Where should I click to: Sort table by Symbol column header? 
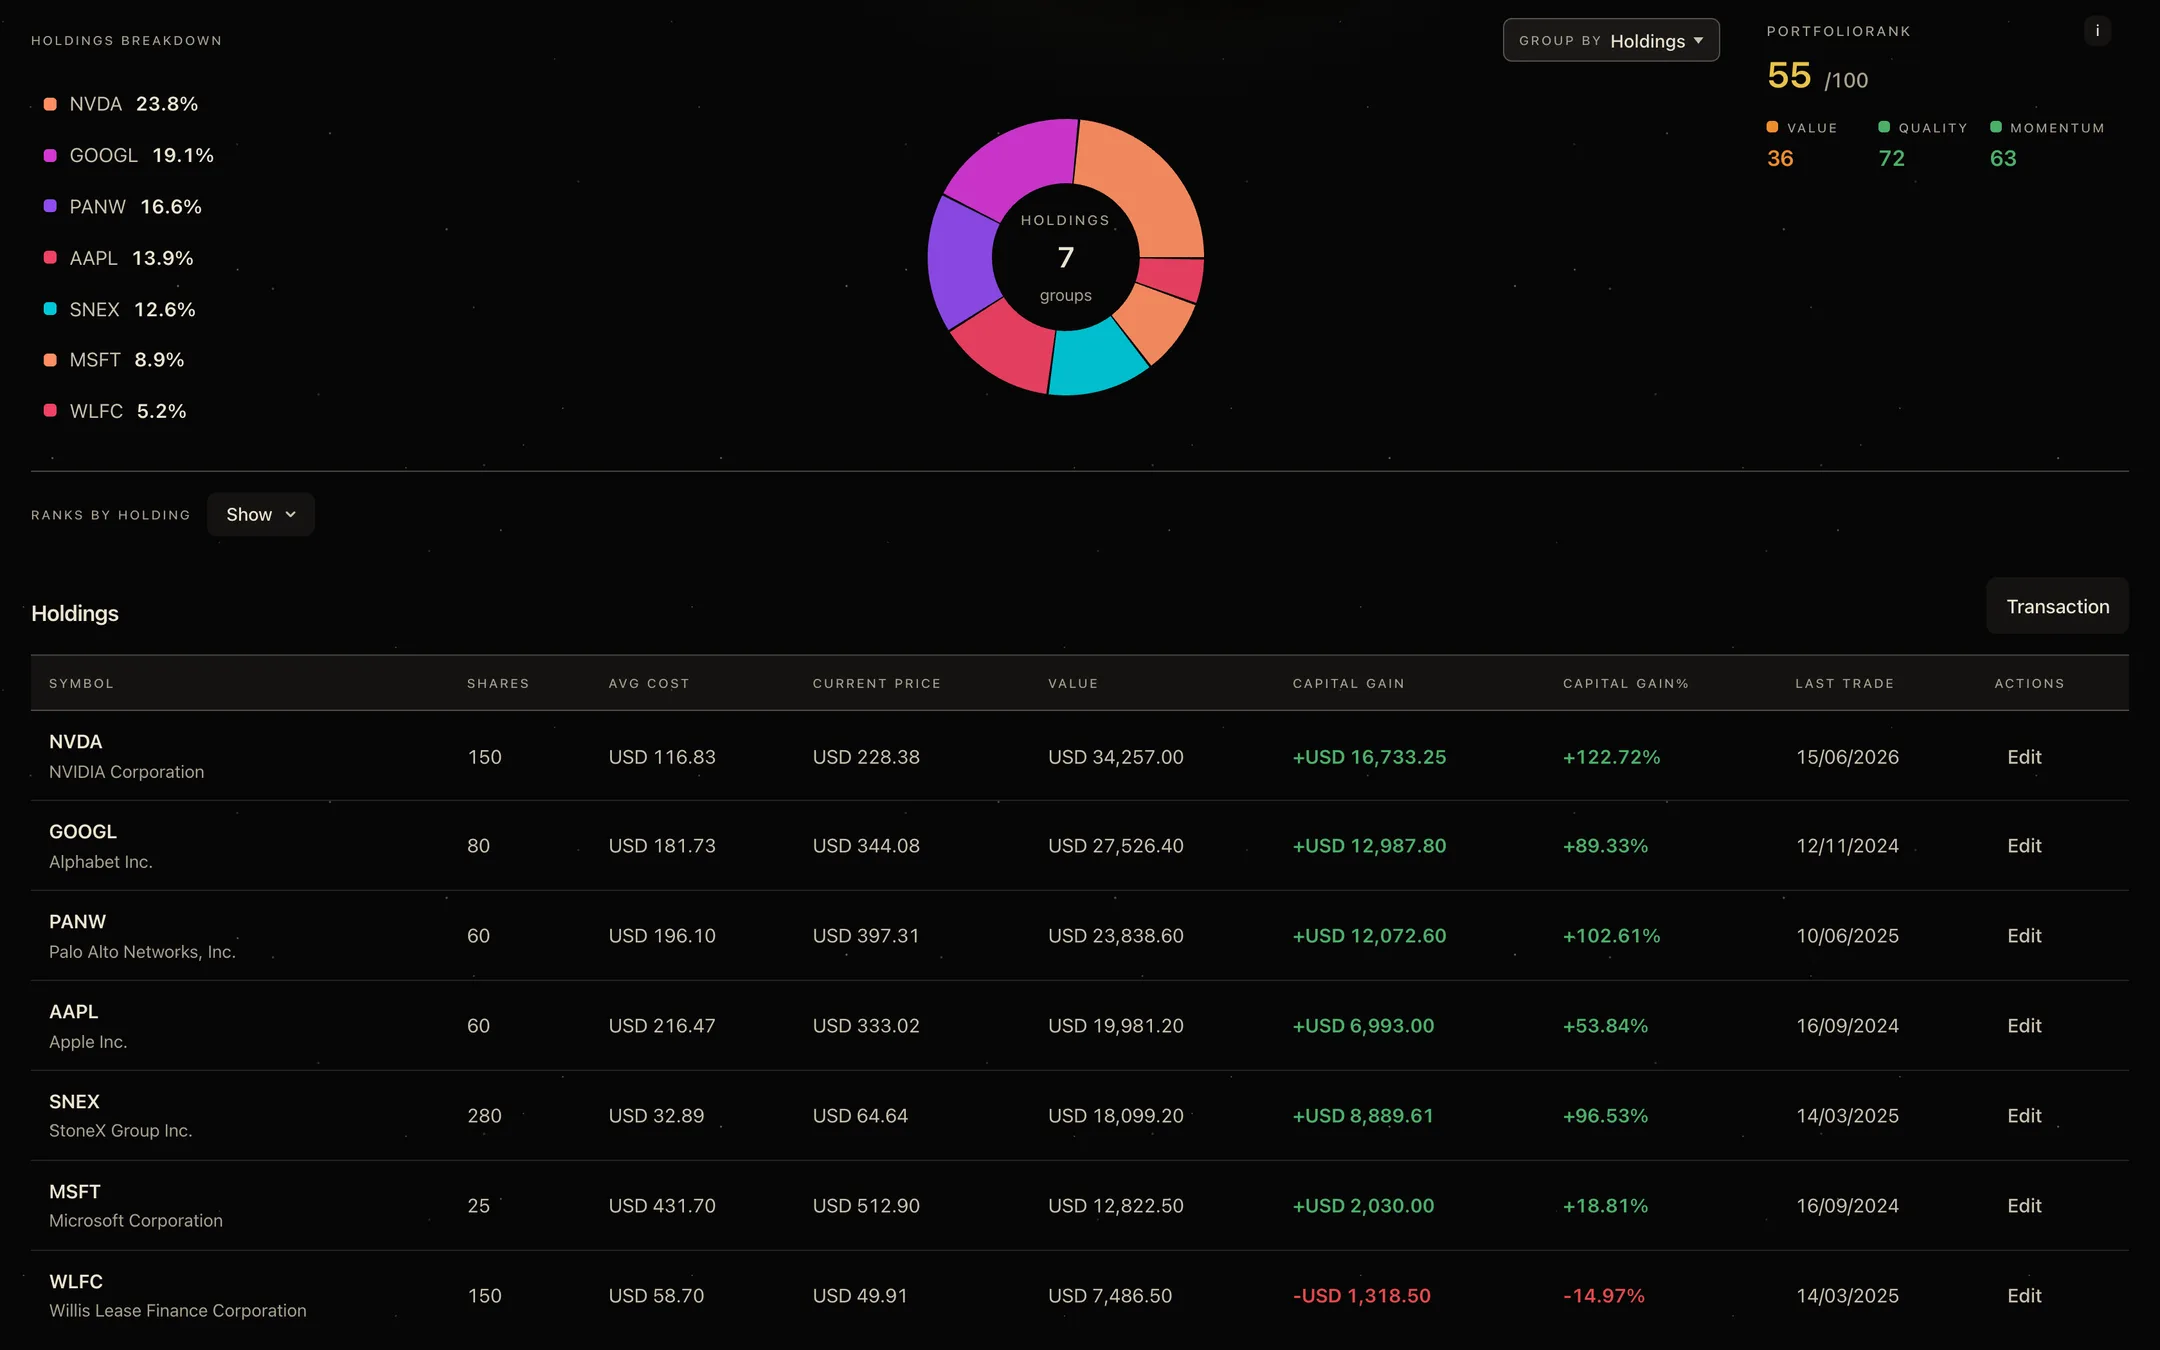(x=81, y=683)
